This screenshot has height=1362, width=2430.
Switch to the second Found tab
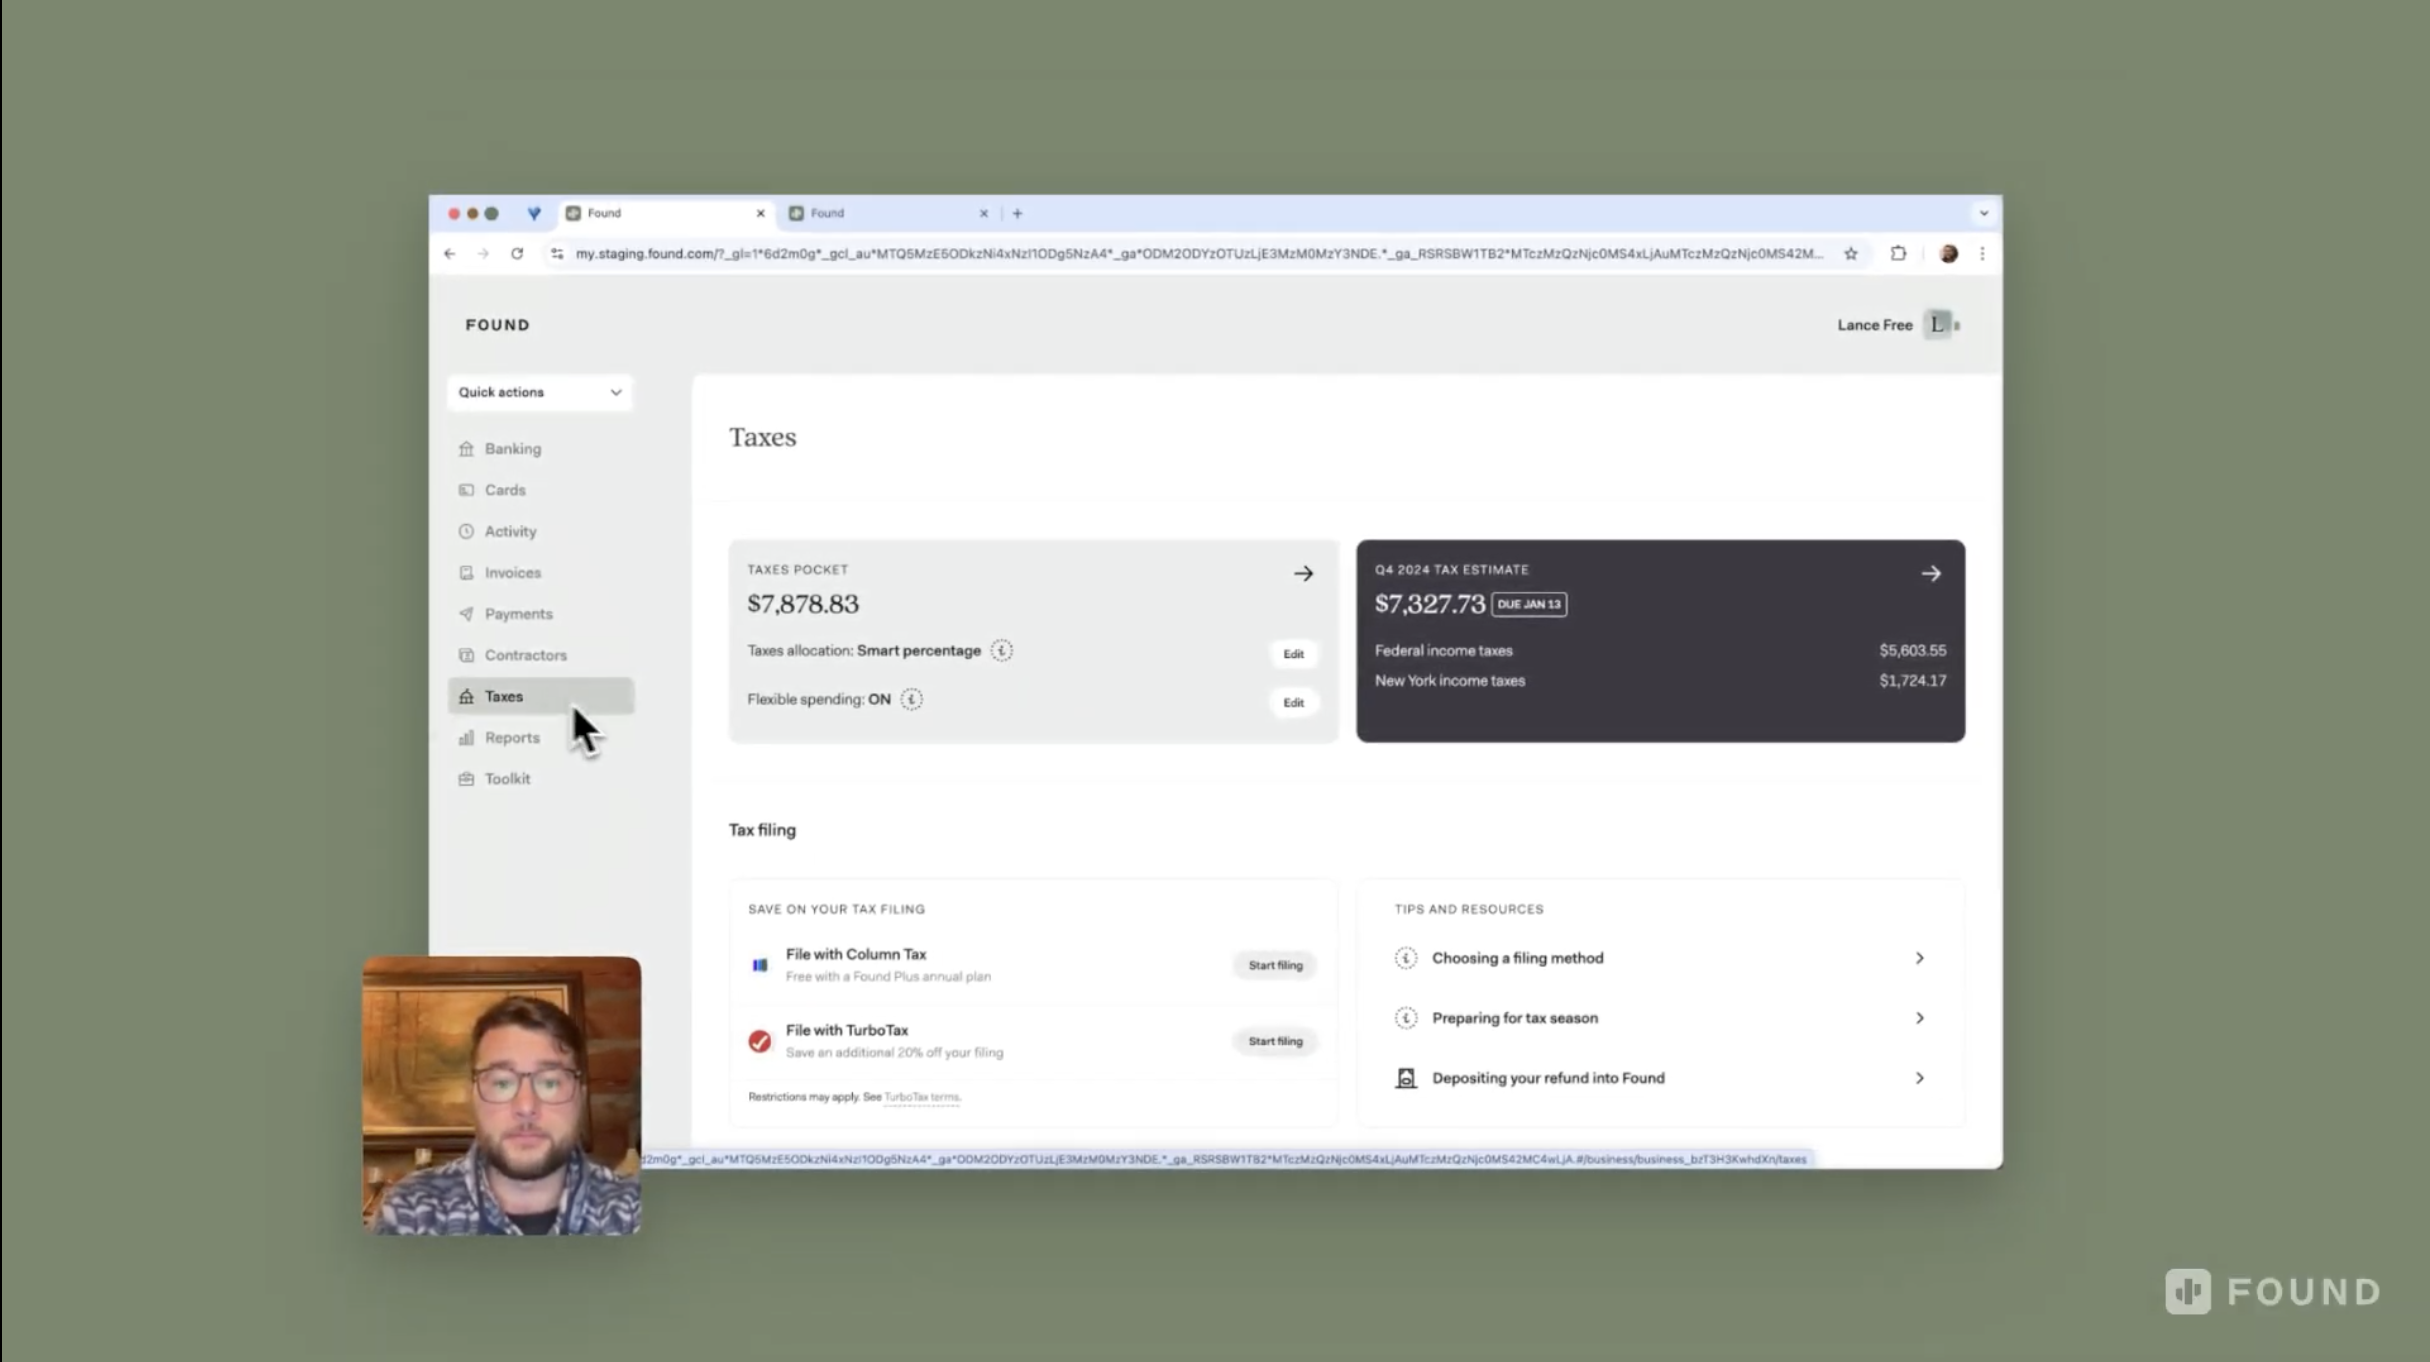[888, 213]
